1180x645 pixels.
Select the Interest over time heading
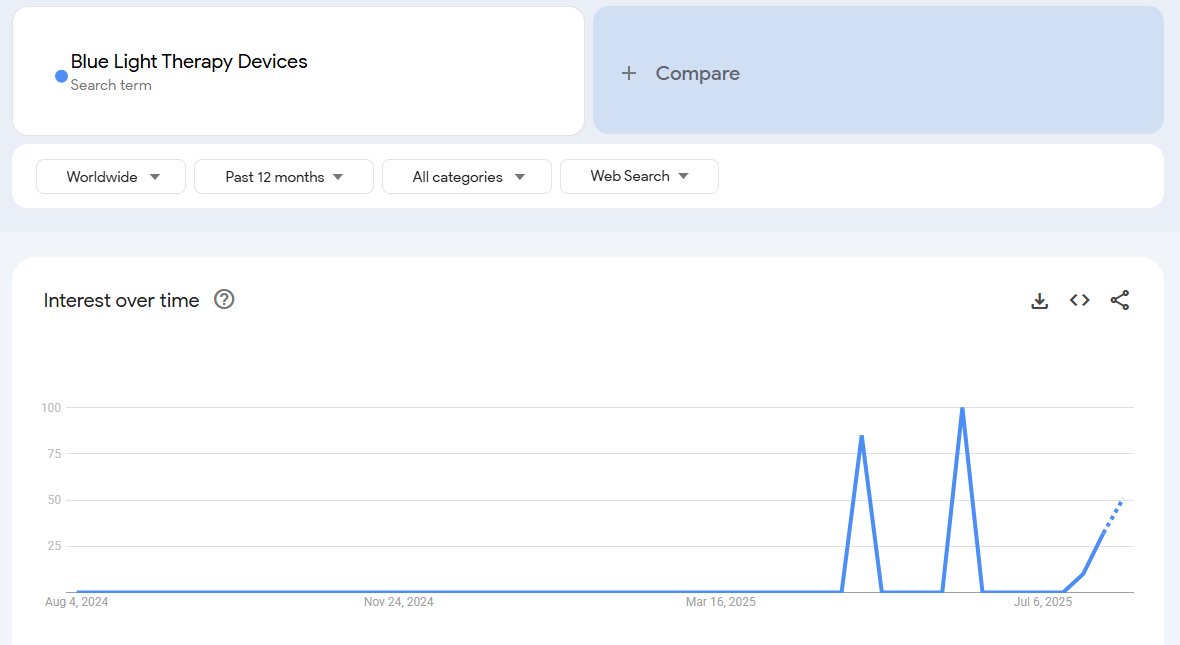122,300
